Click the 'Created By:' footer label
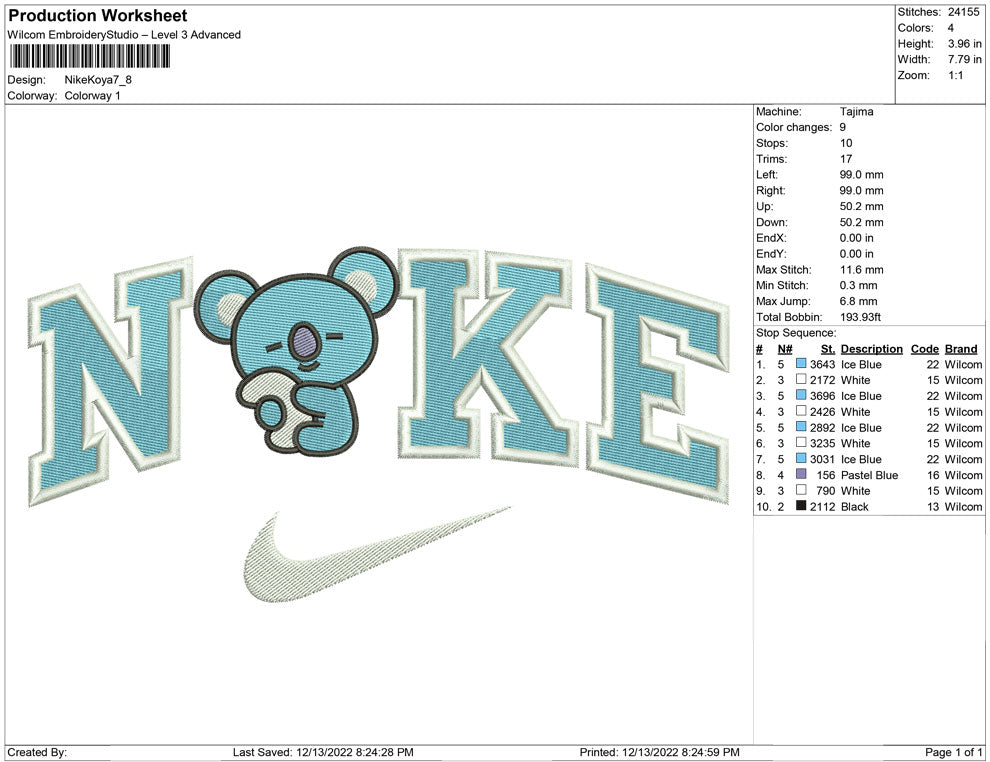Screen dimensions: 990x762 click(37, 752)
